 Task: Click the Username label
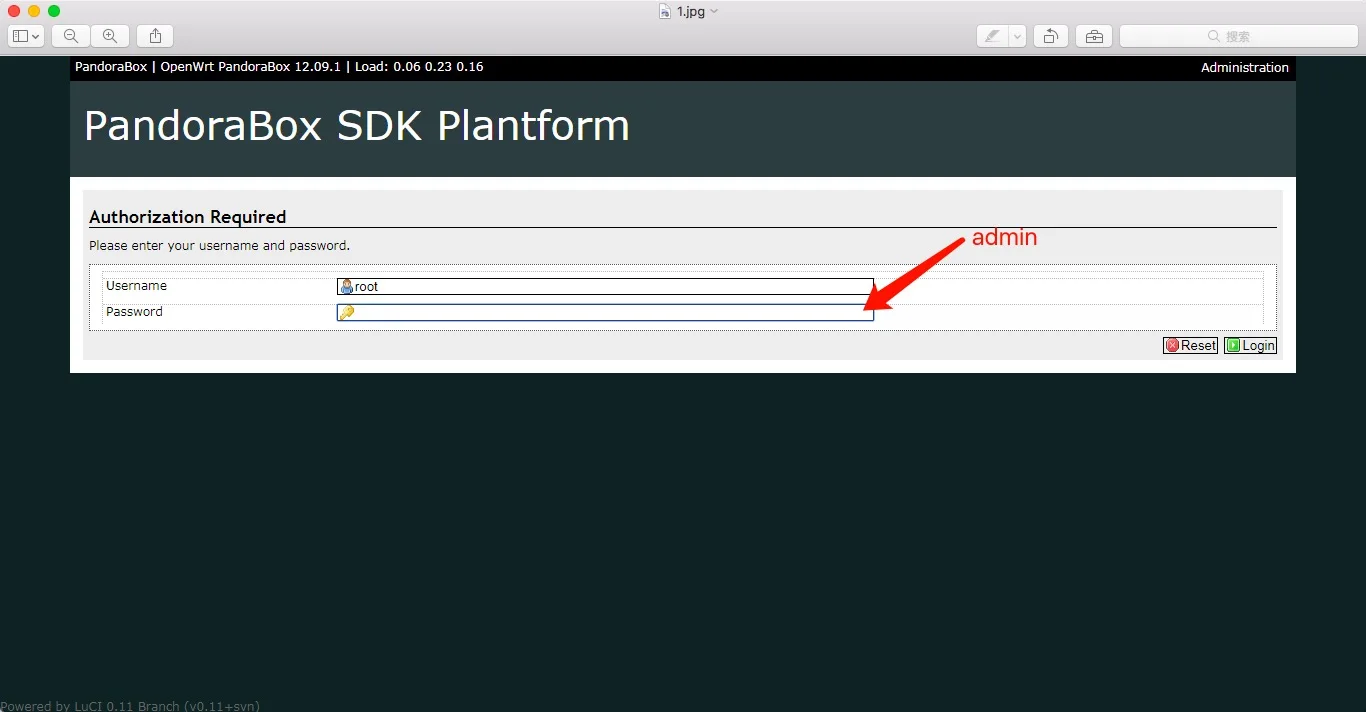136,286
